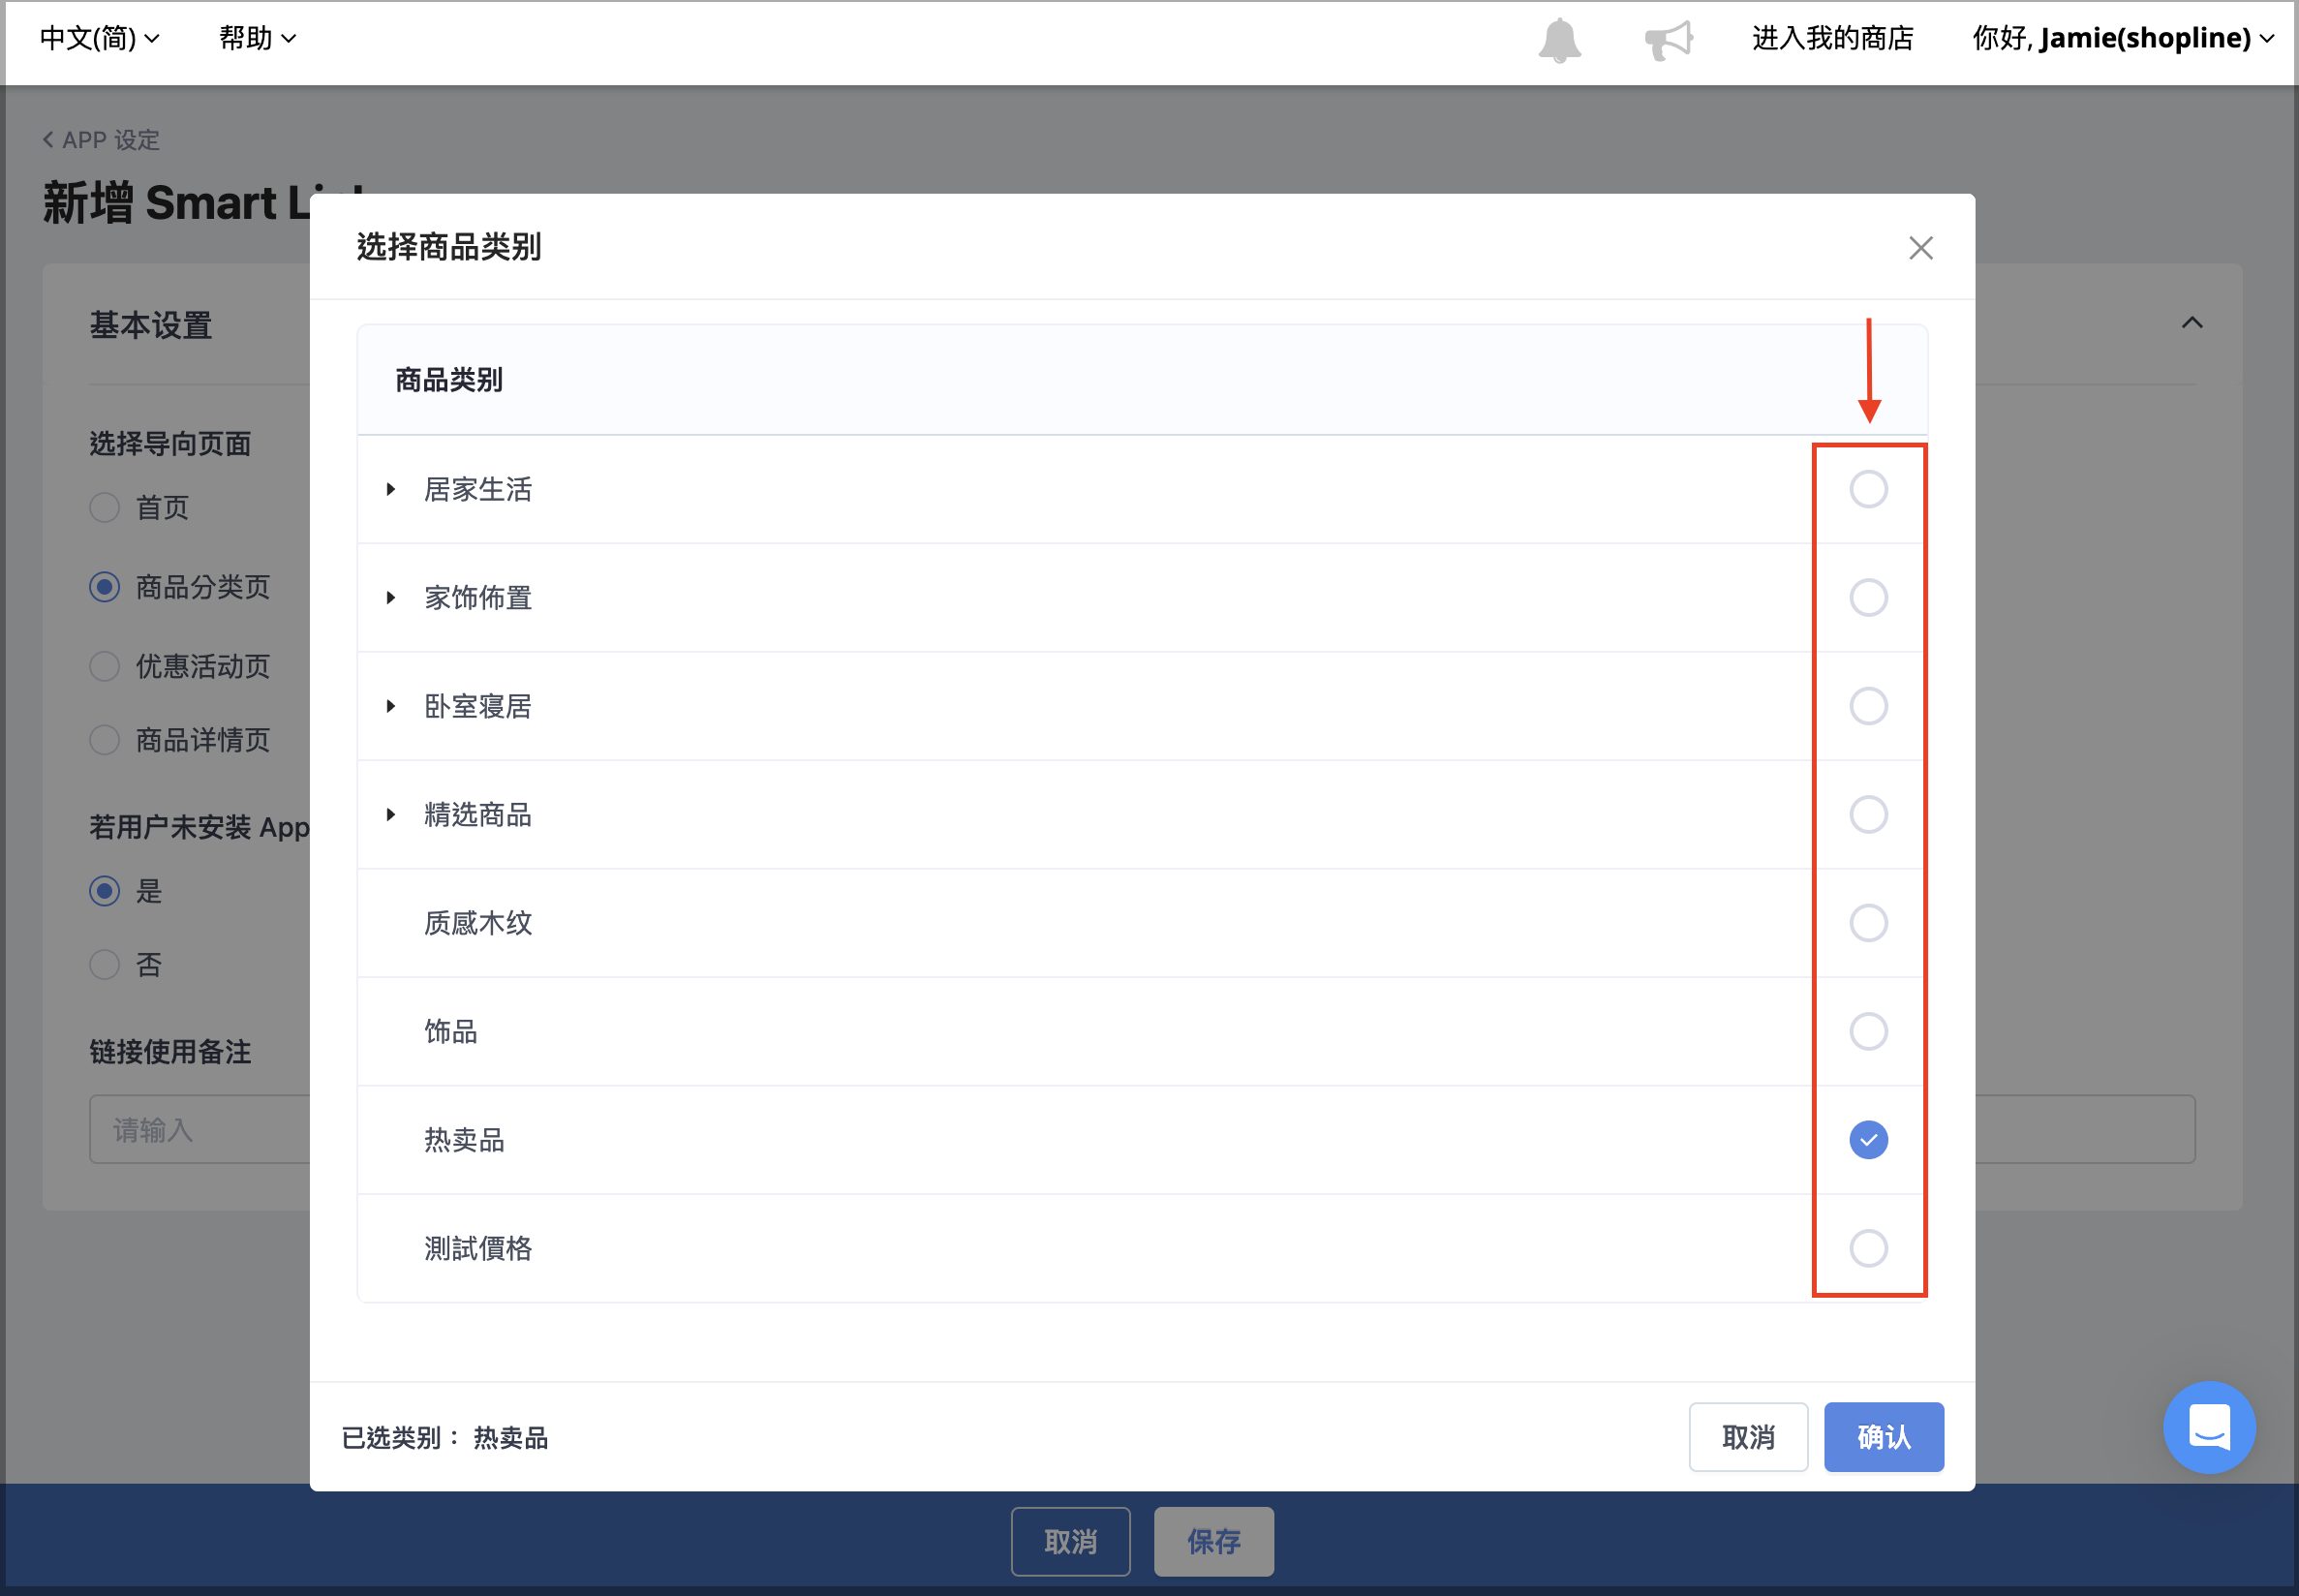Collapse the 基本设置 section chevron
2299x1596 pixels.
(2192, 322)
